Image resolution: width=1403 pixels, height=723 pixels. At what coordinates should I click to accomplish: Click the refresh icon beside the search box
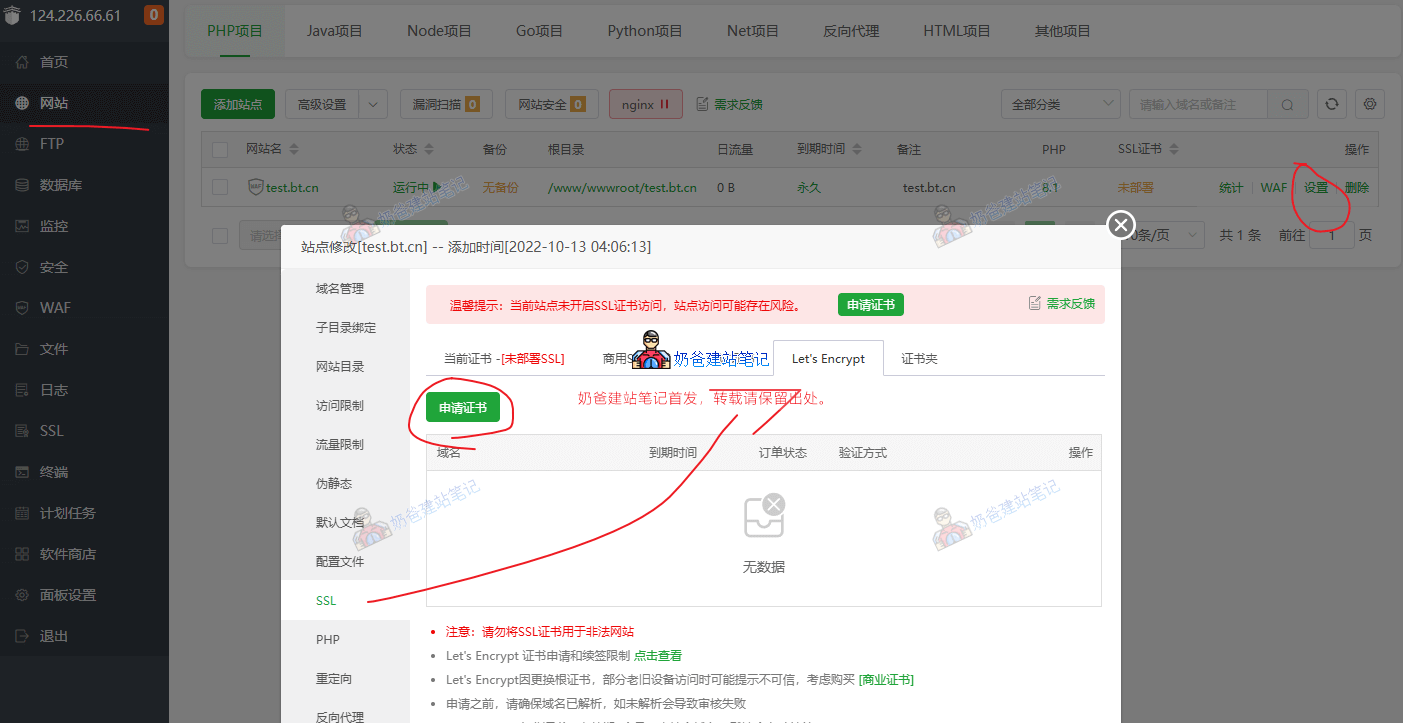point(1330,104)
